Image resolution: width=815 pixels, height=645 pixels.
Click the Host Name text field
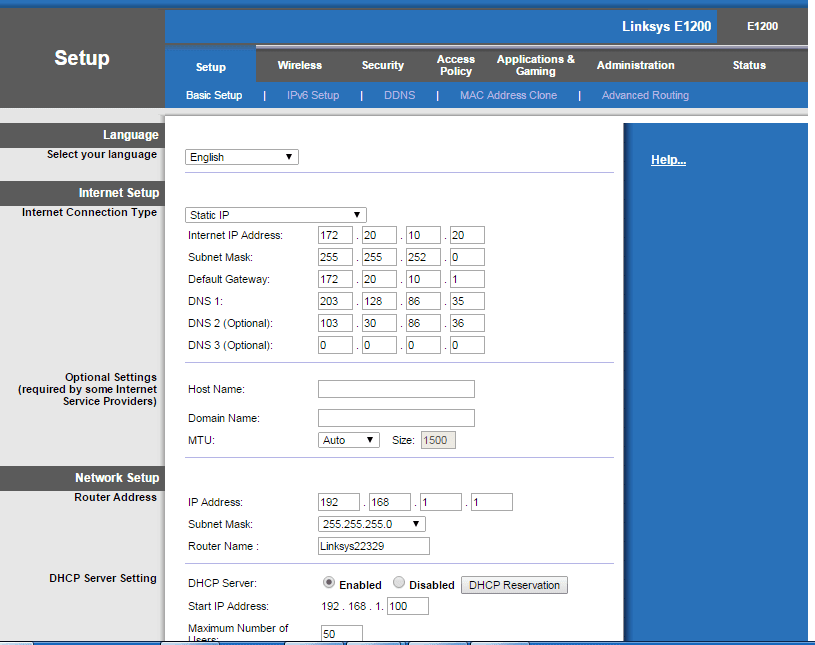(396, 389)
